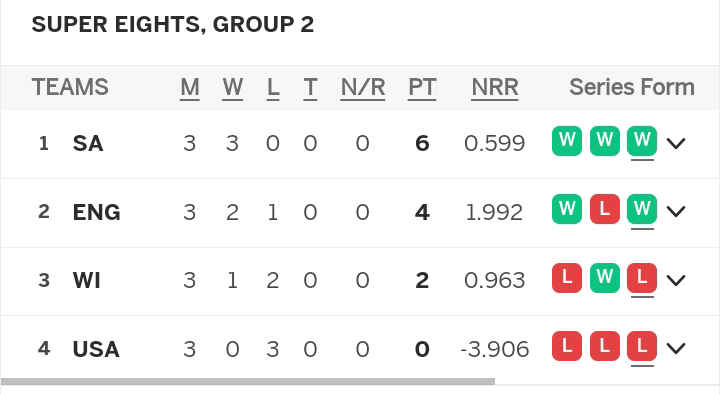Select the ENG team name
The width and height of the screenshot is (720, 394).
[96, 212]
